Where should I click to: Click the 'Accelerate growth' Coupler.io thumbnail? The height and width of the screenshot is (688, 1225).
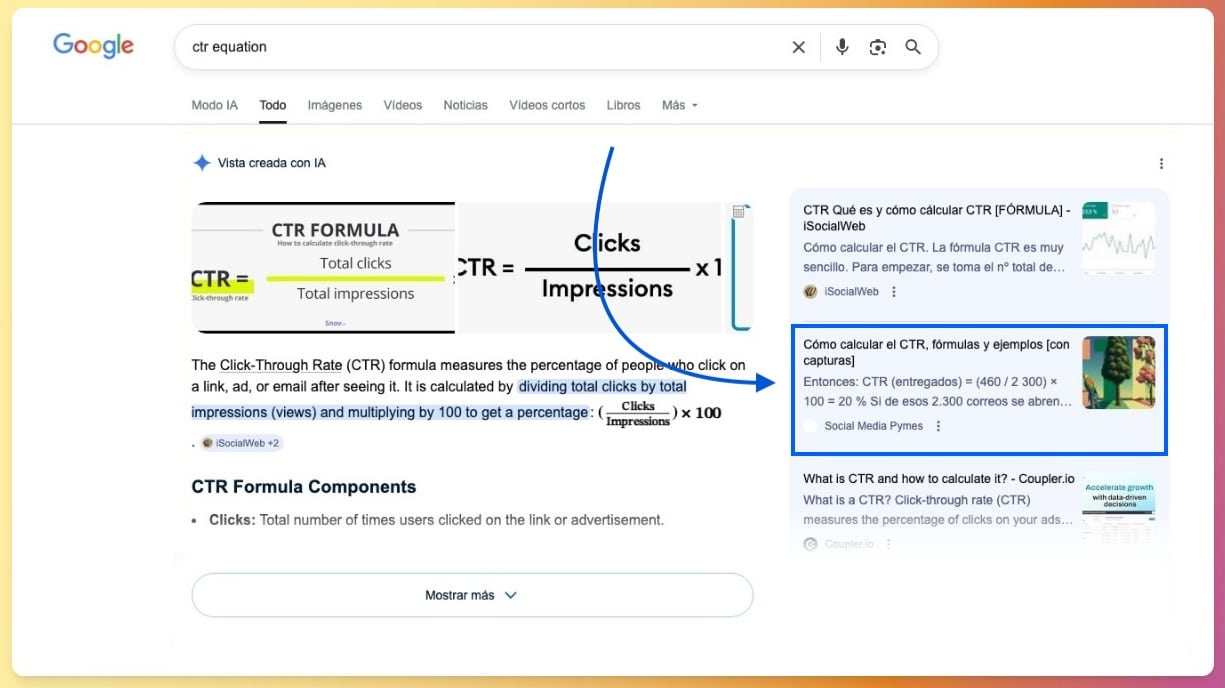point(1118,506)
